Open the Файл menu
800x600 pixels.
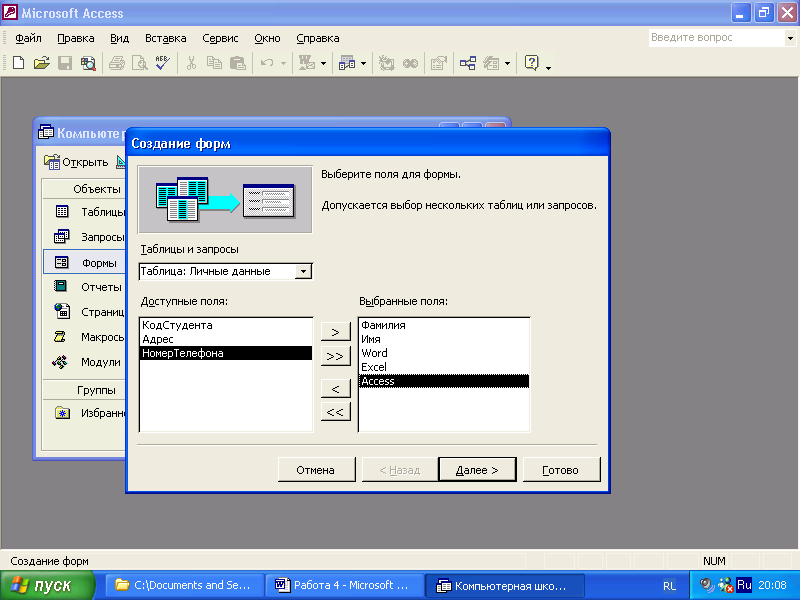pyautogui.click(x=28, y=38)
